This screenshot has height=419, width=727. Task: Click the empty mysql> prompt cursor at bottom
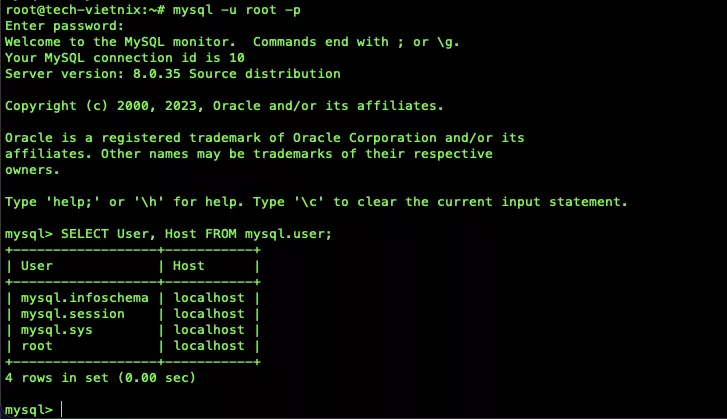[62, 409]
